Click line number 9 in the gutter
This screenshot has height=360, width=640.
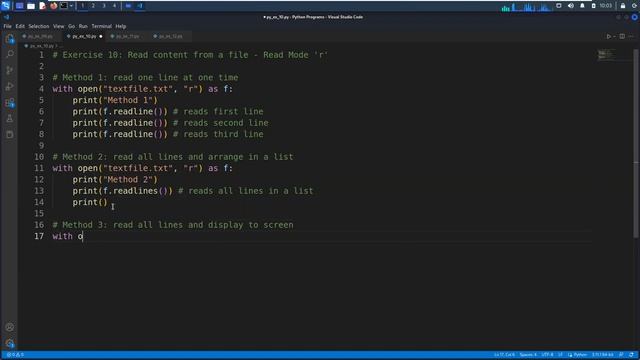tap(41, 146)
